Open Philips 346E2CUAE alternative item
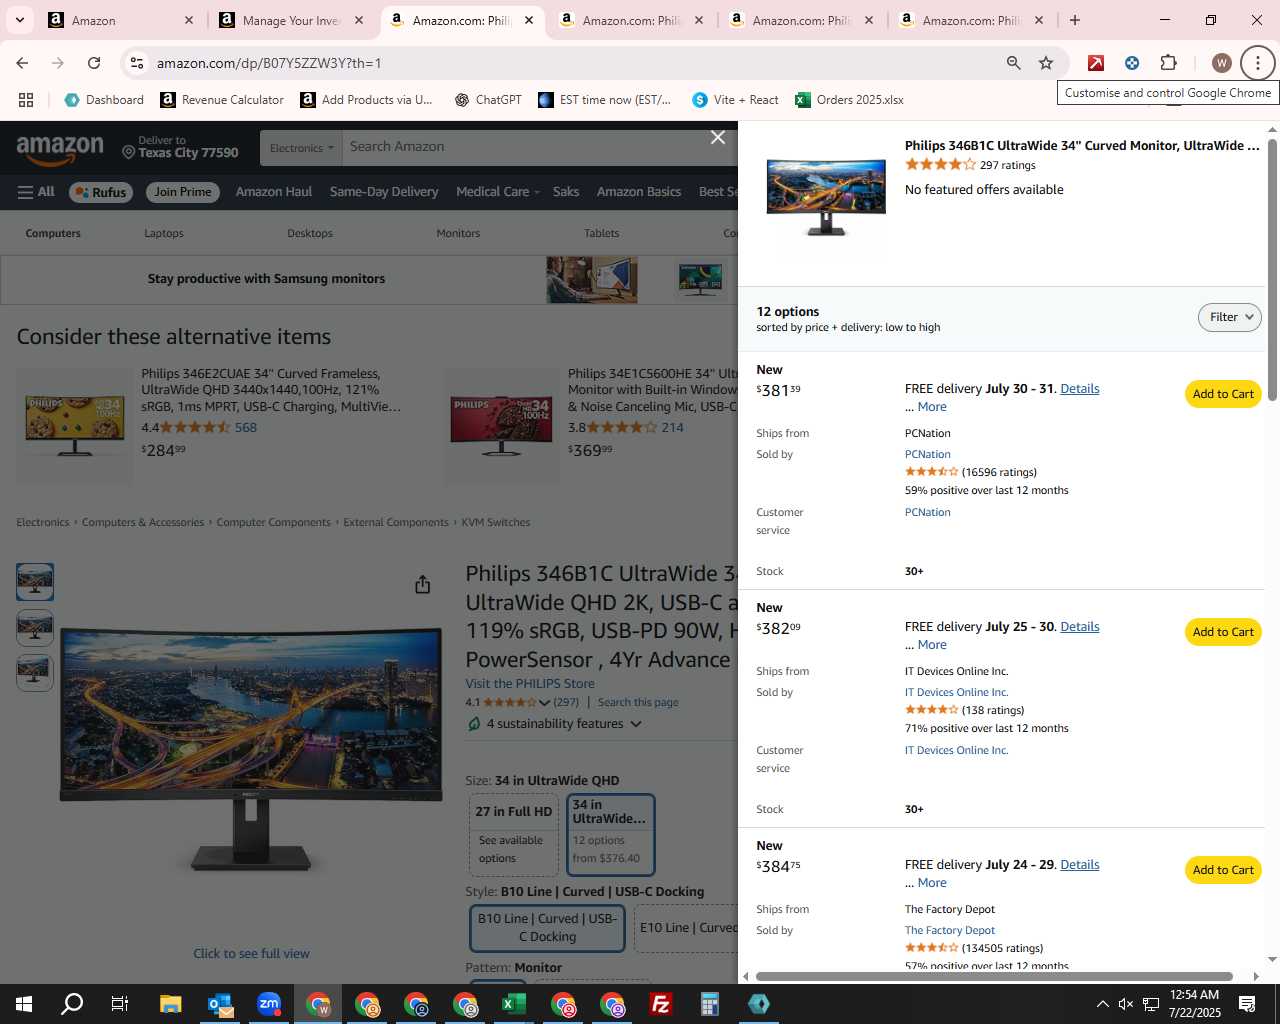This screenshot has height=1024, width=1280. (x=271, y=390)
